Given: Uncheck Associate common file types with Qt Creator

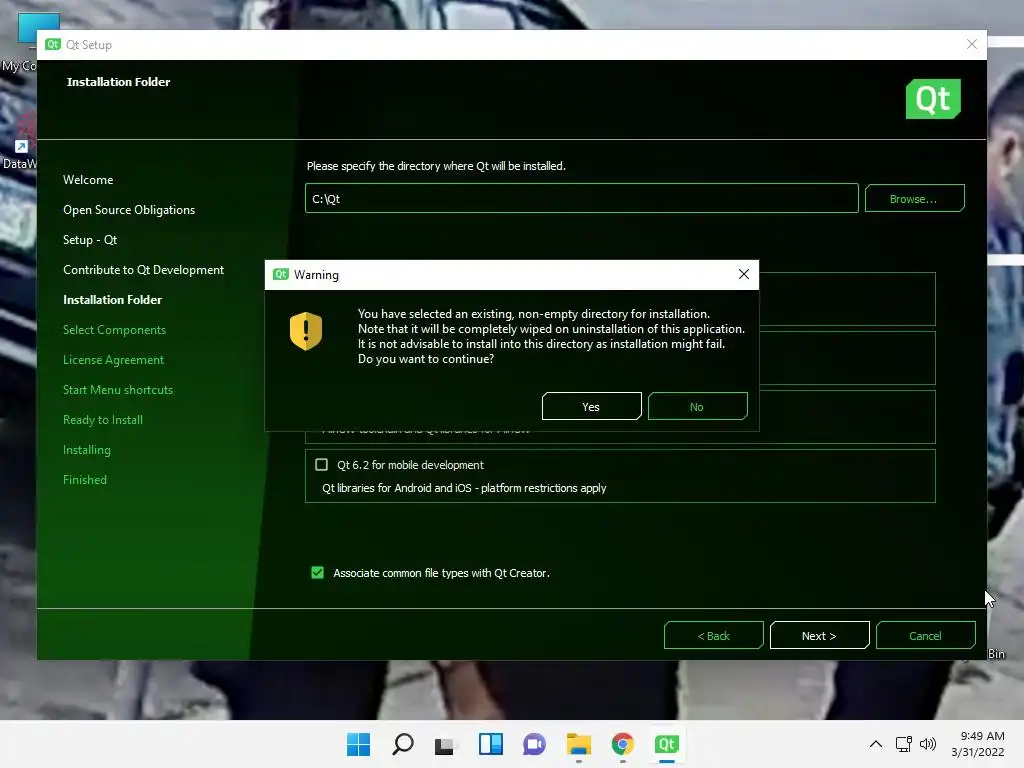Looking at the screenshot, I should point(317,573).
